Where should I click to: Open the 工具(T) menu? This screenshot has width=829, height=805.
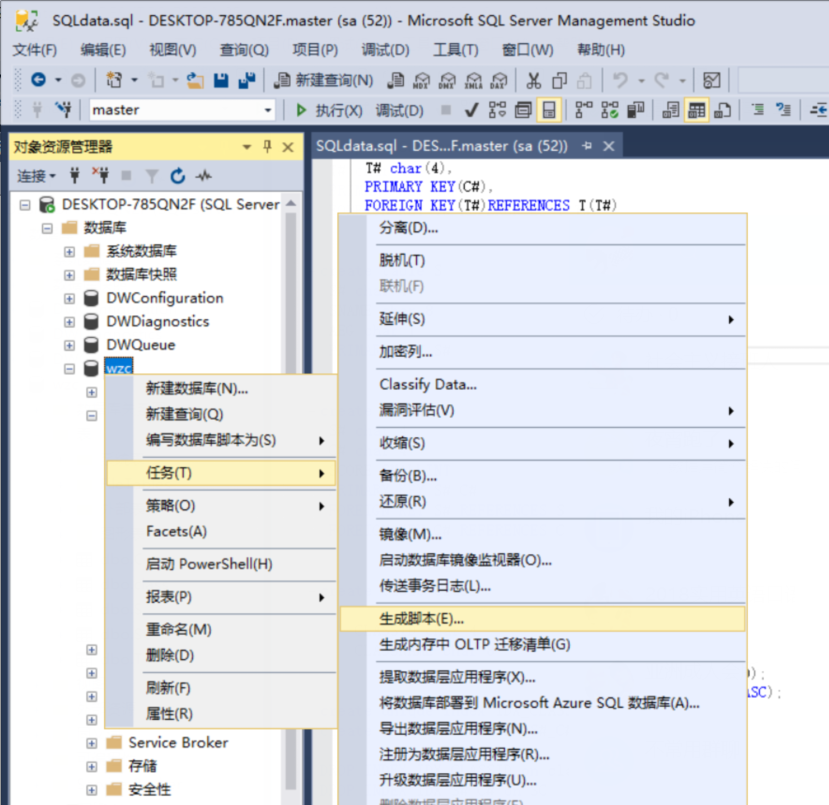pyautogui.click(x=456, y=50)
